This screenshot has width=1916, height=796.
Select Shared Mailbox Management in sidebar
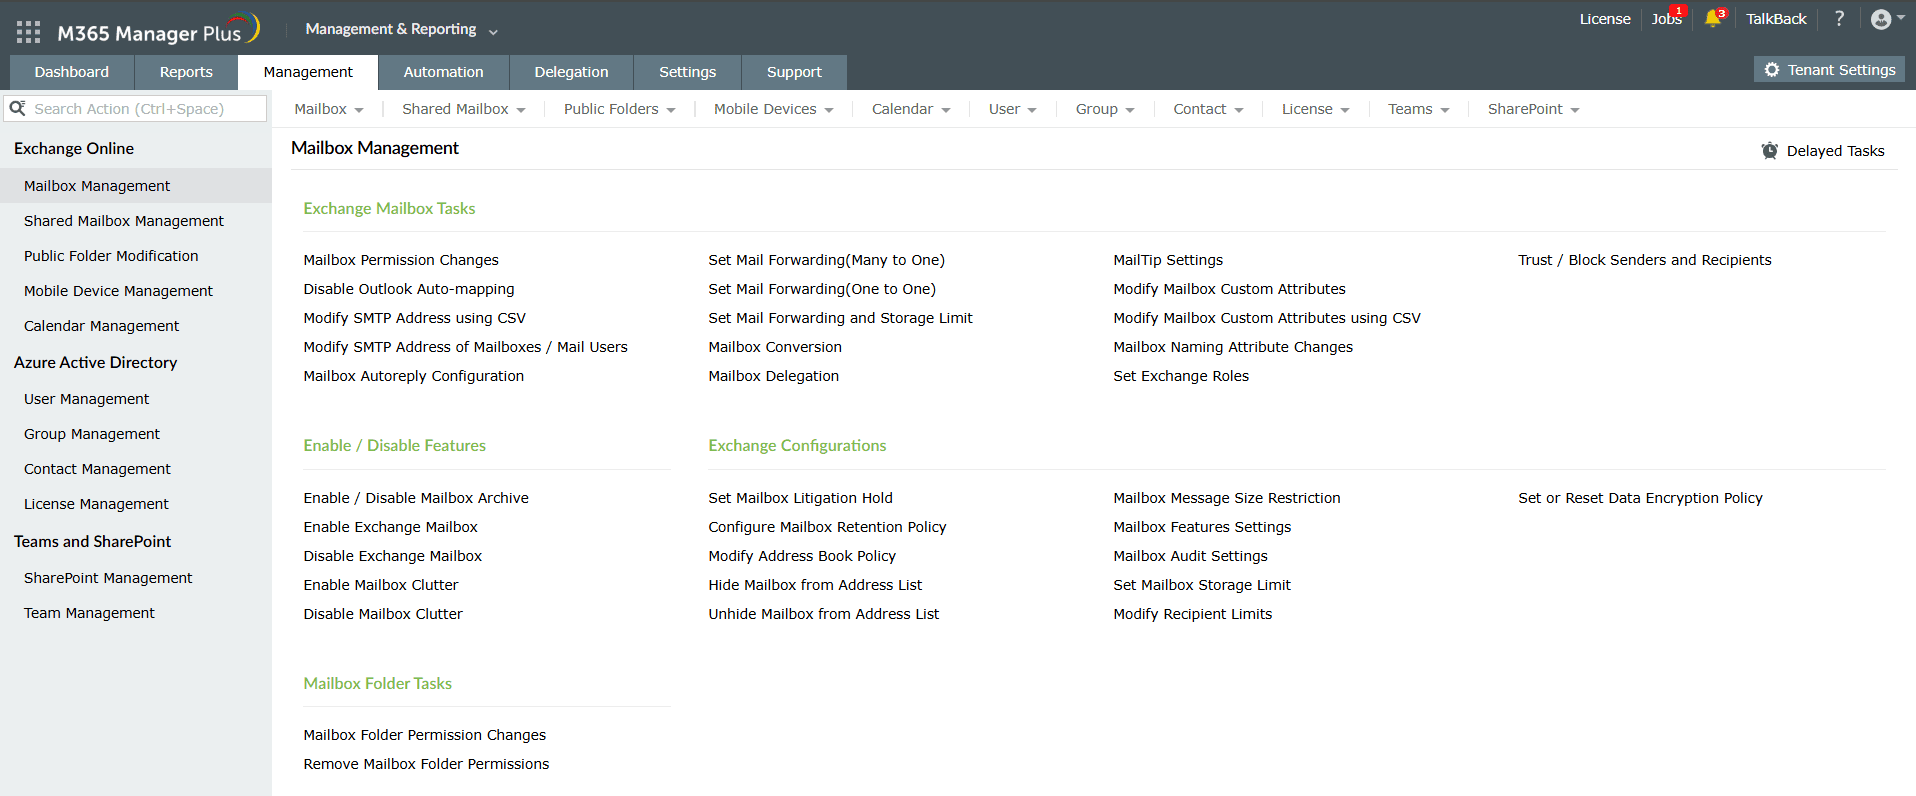tap(124, 221)
